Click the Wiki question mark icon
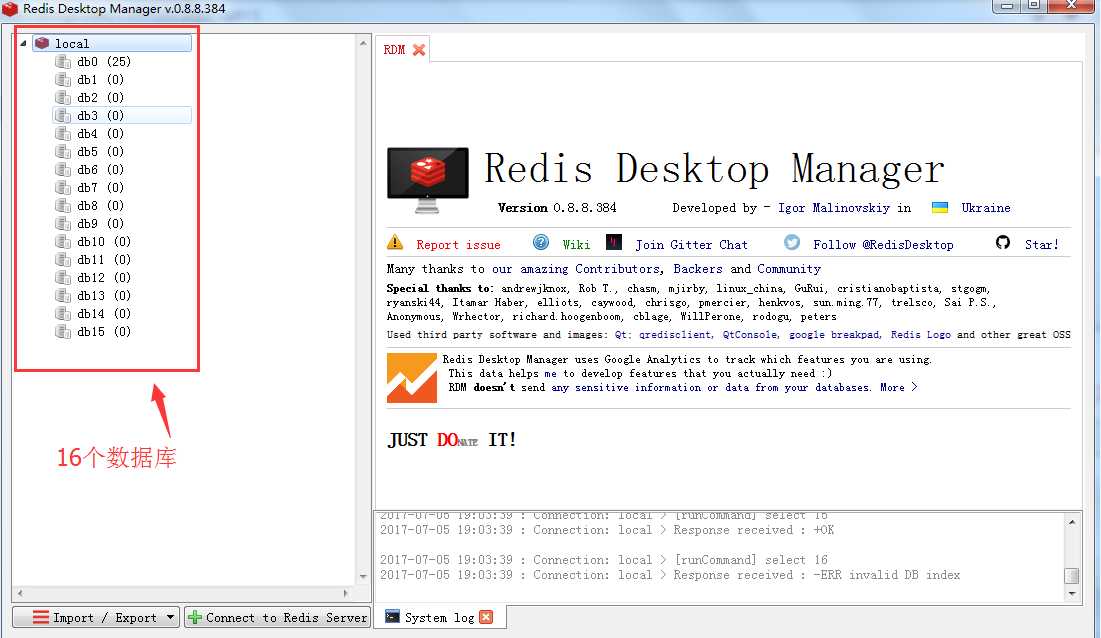The height and width of the screenshot is (638, 1101). click(x=541, y=243)
